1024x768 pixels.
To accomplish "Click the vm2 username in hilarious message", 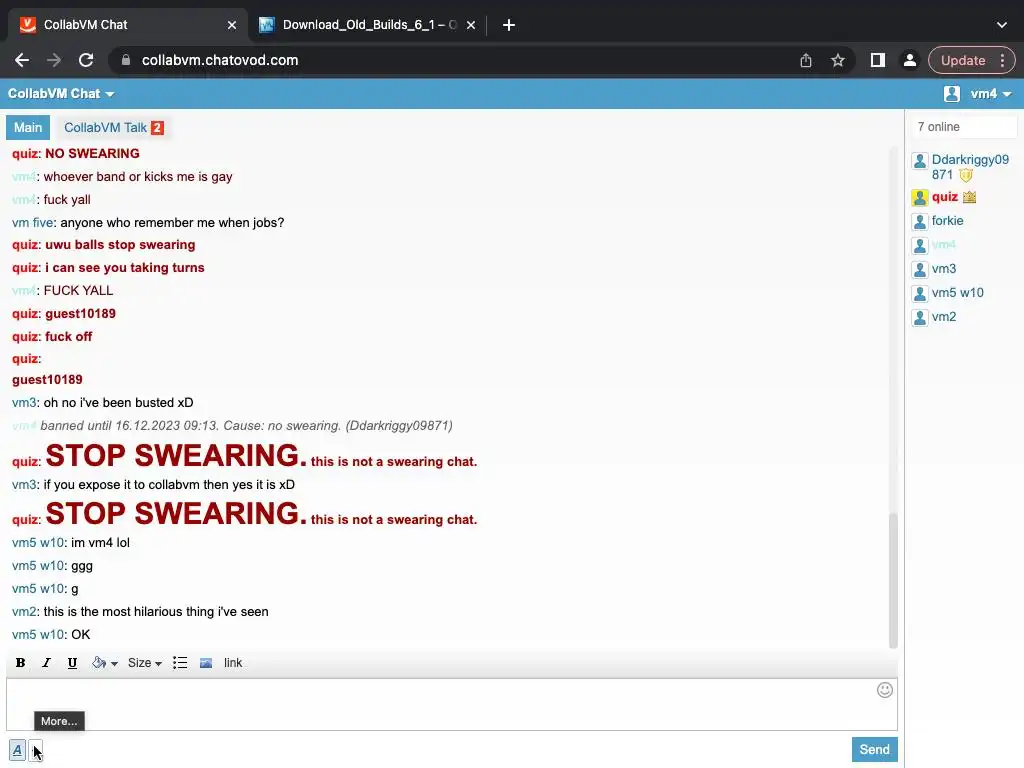I will 24,612.
